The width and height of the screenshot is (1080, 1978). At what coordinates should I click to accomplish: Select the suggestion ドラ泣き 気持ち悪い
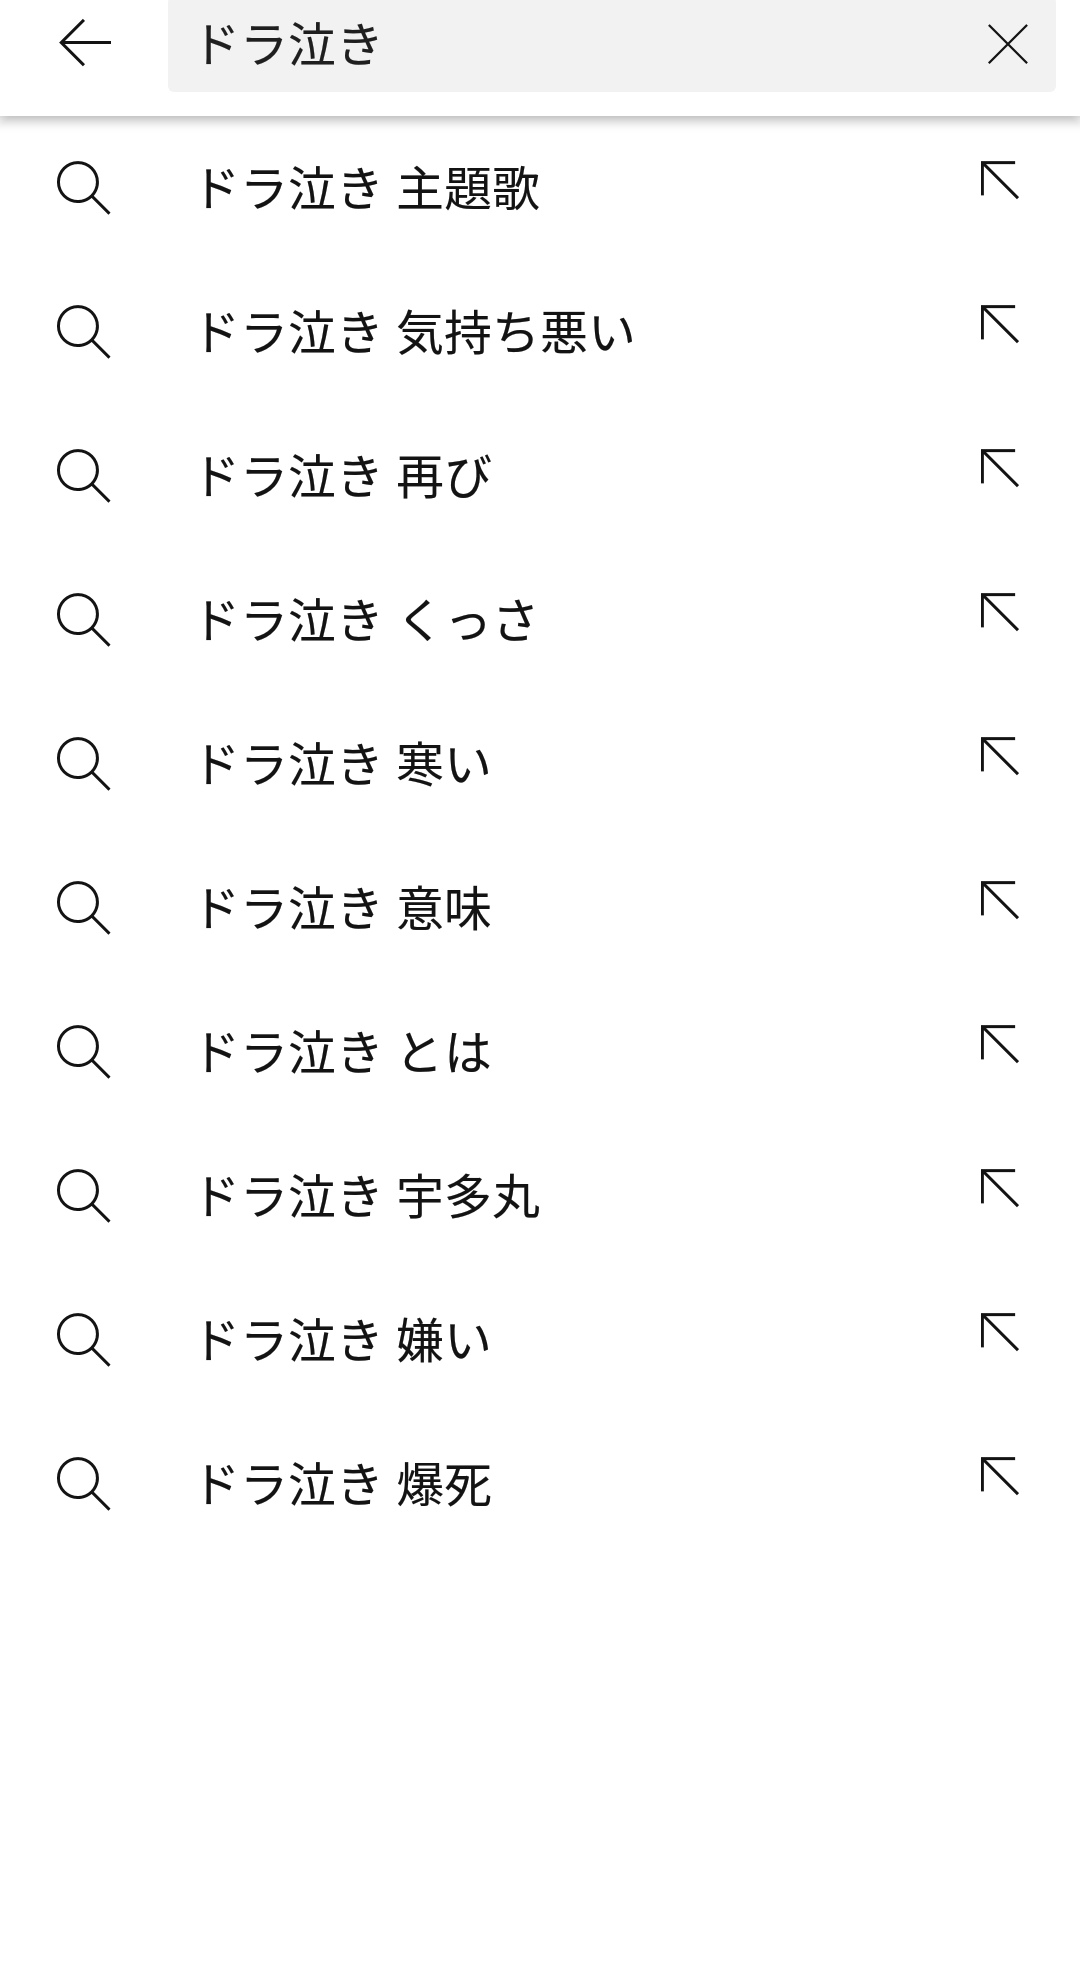[x=540, y=332]
